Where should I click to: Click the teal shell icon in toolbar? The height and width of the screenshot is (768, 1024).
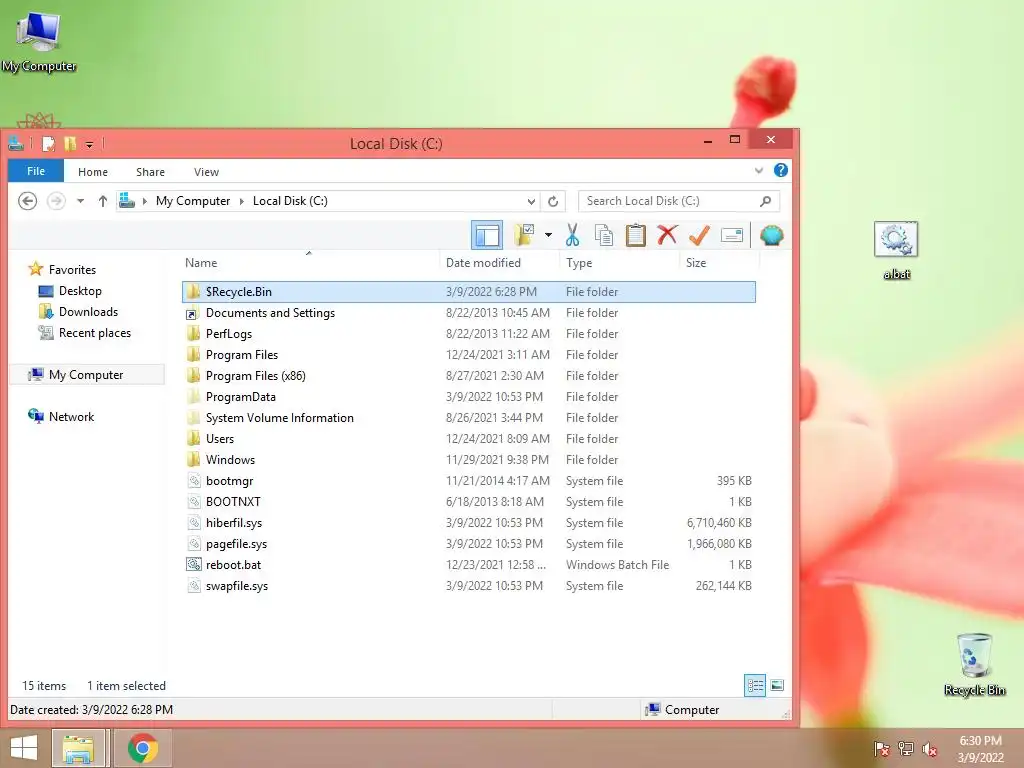pos(771,235)
